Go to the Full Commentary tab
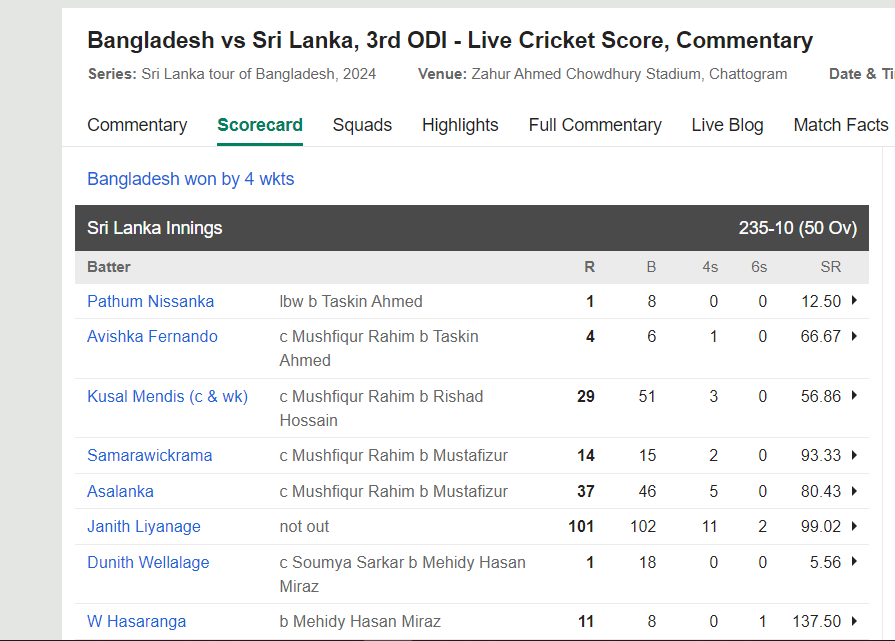 pyautogui.click(x=595, y=125)
